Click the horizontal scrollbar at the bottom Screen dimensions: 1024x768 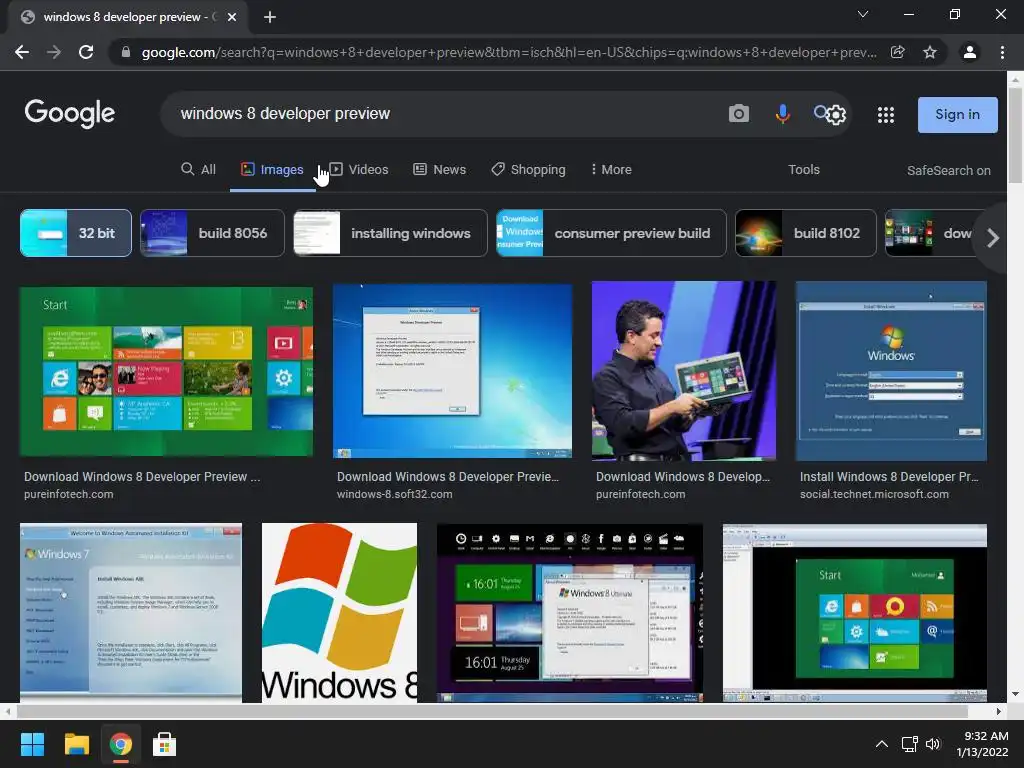492,711
